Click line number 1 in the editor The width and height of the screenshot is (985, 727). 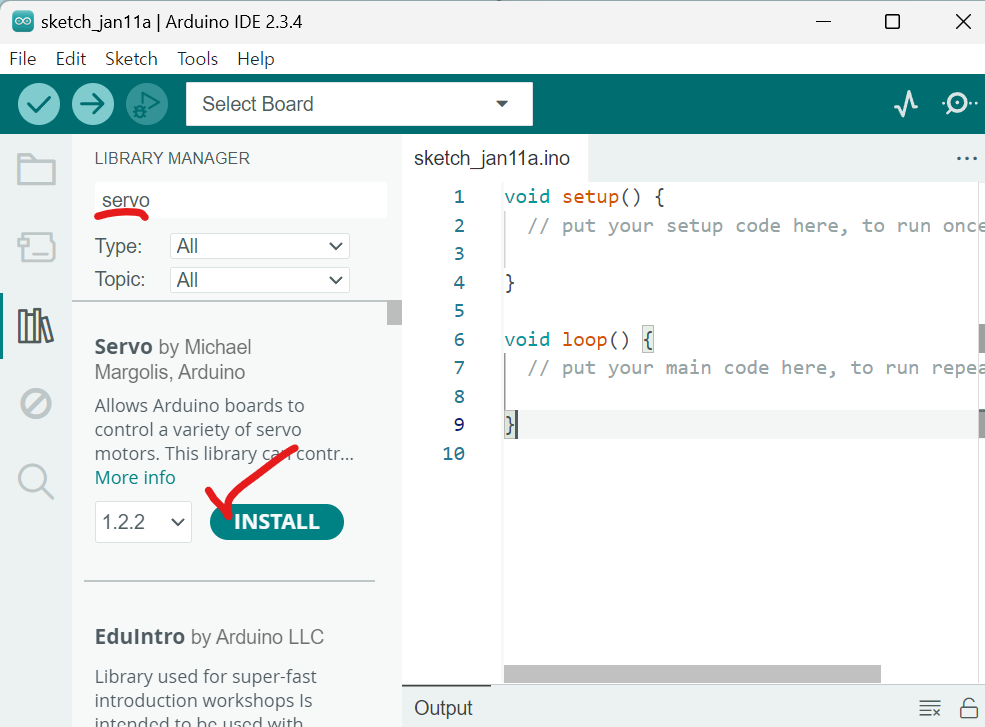(x=459, y=197)
